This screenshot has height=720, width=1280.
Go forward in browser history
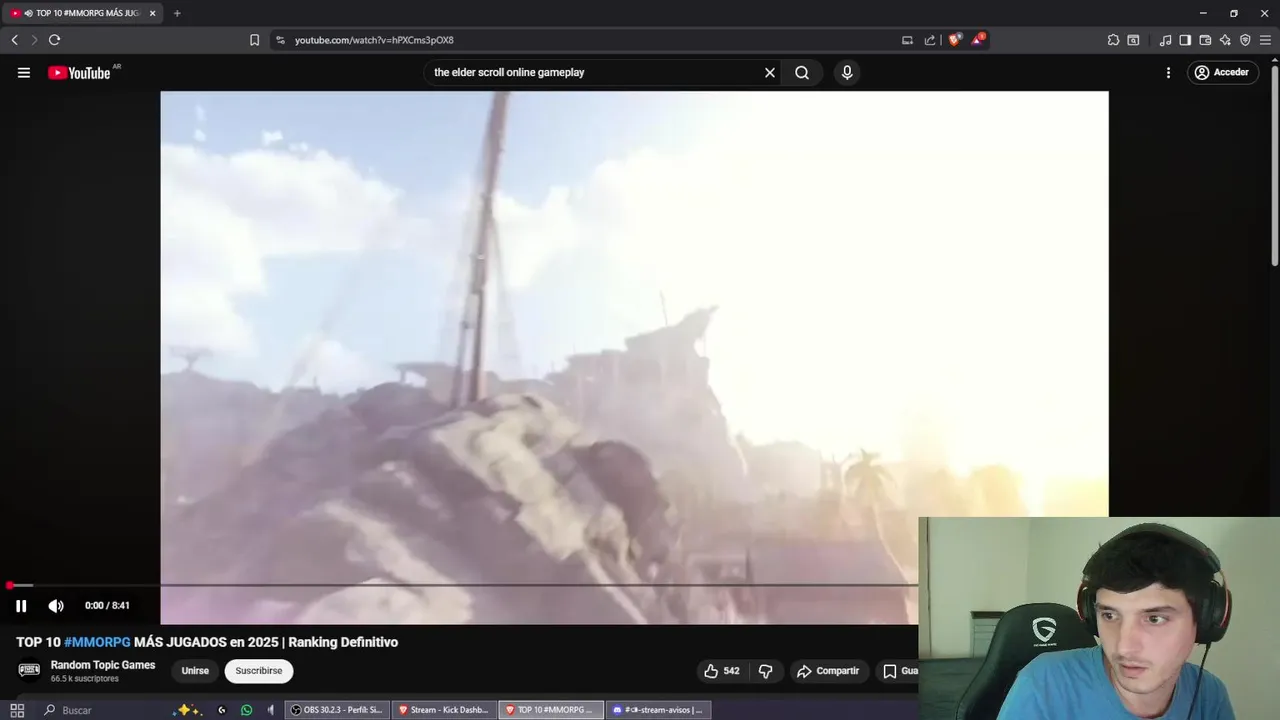tap(34, 40)
